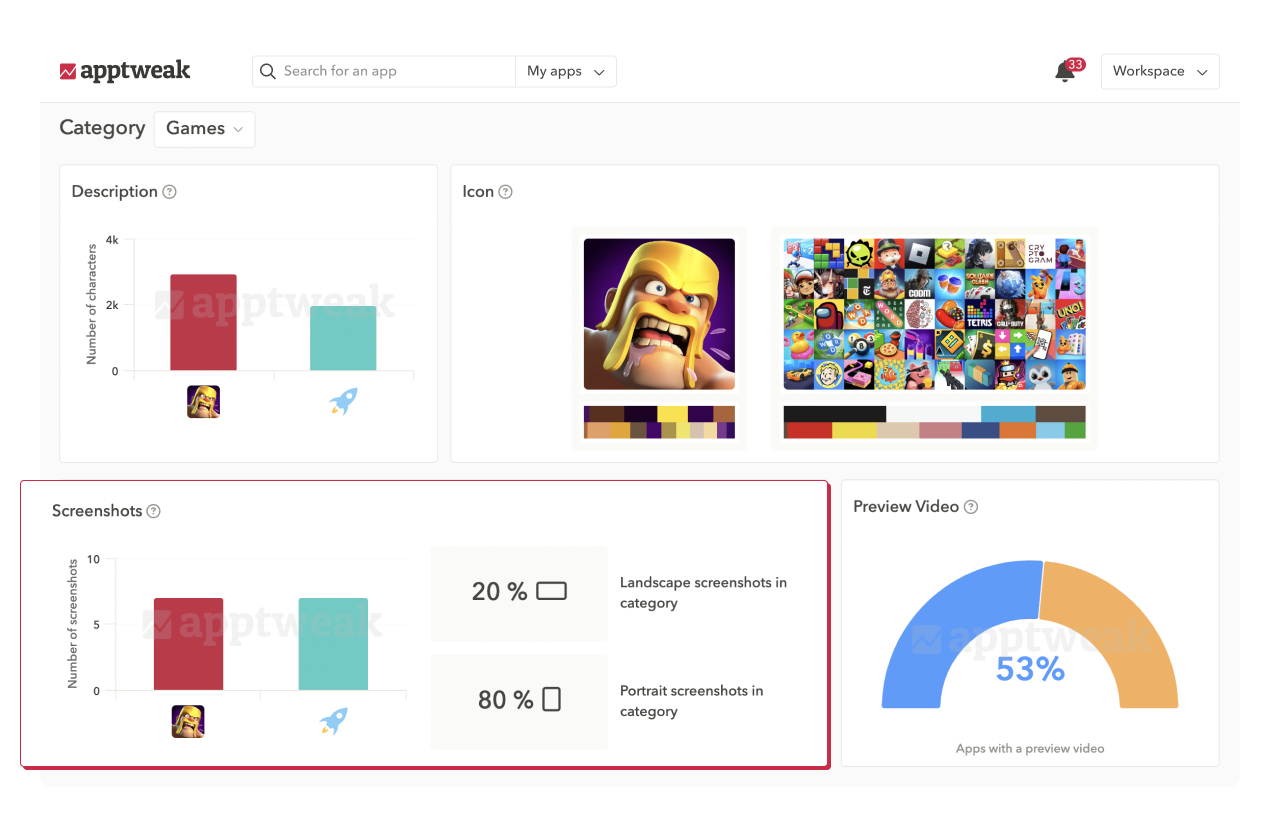Click the Monopoly man icon in grid

[889, 254]
